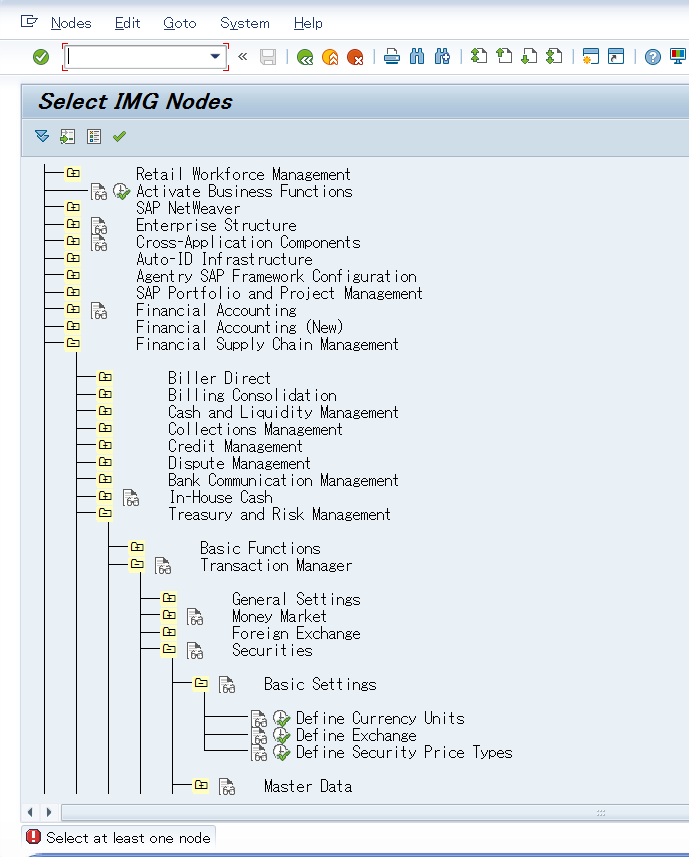Open the Edit menu
The height and width of the screenshot is (857, 689).
coord(127,23)
